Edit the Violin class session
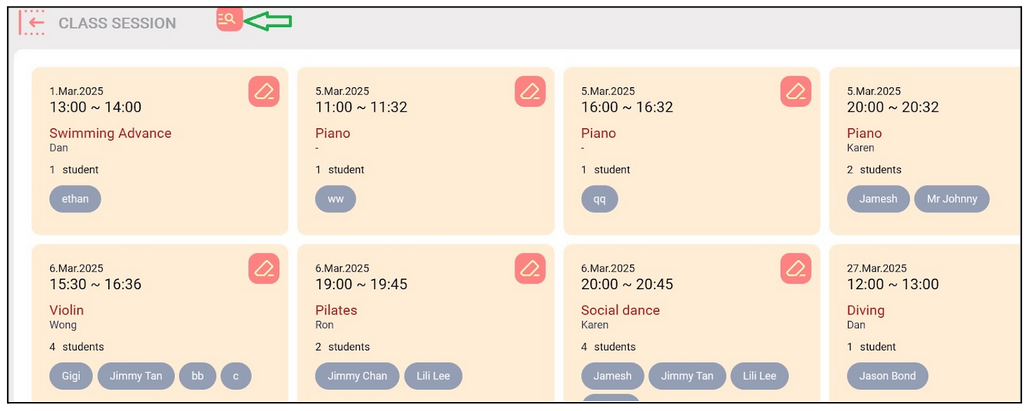Viewport: 1028px width, 411px height. tap(264, 268)
